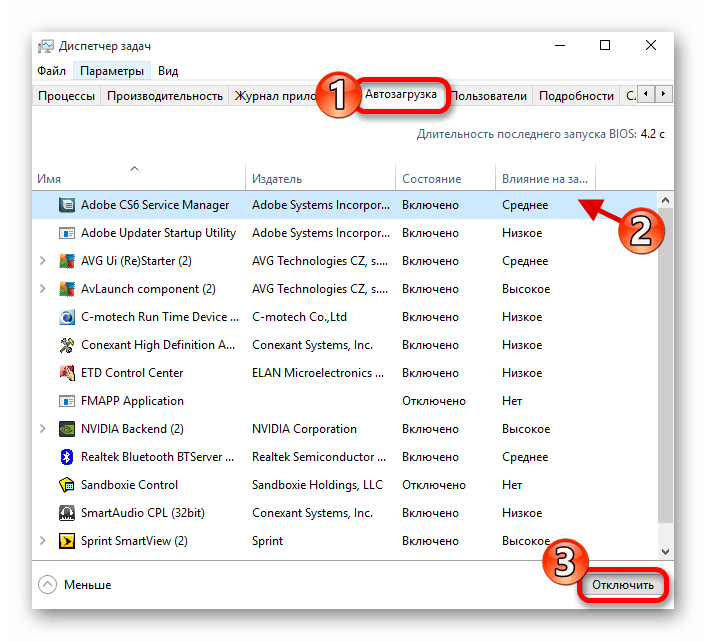Expand the Sprint SmartView group
706x641 pixels.
(43, 540)
